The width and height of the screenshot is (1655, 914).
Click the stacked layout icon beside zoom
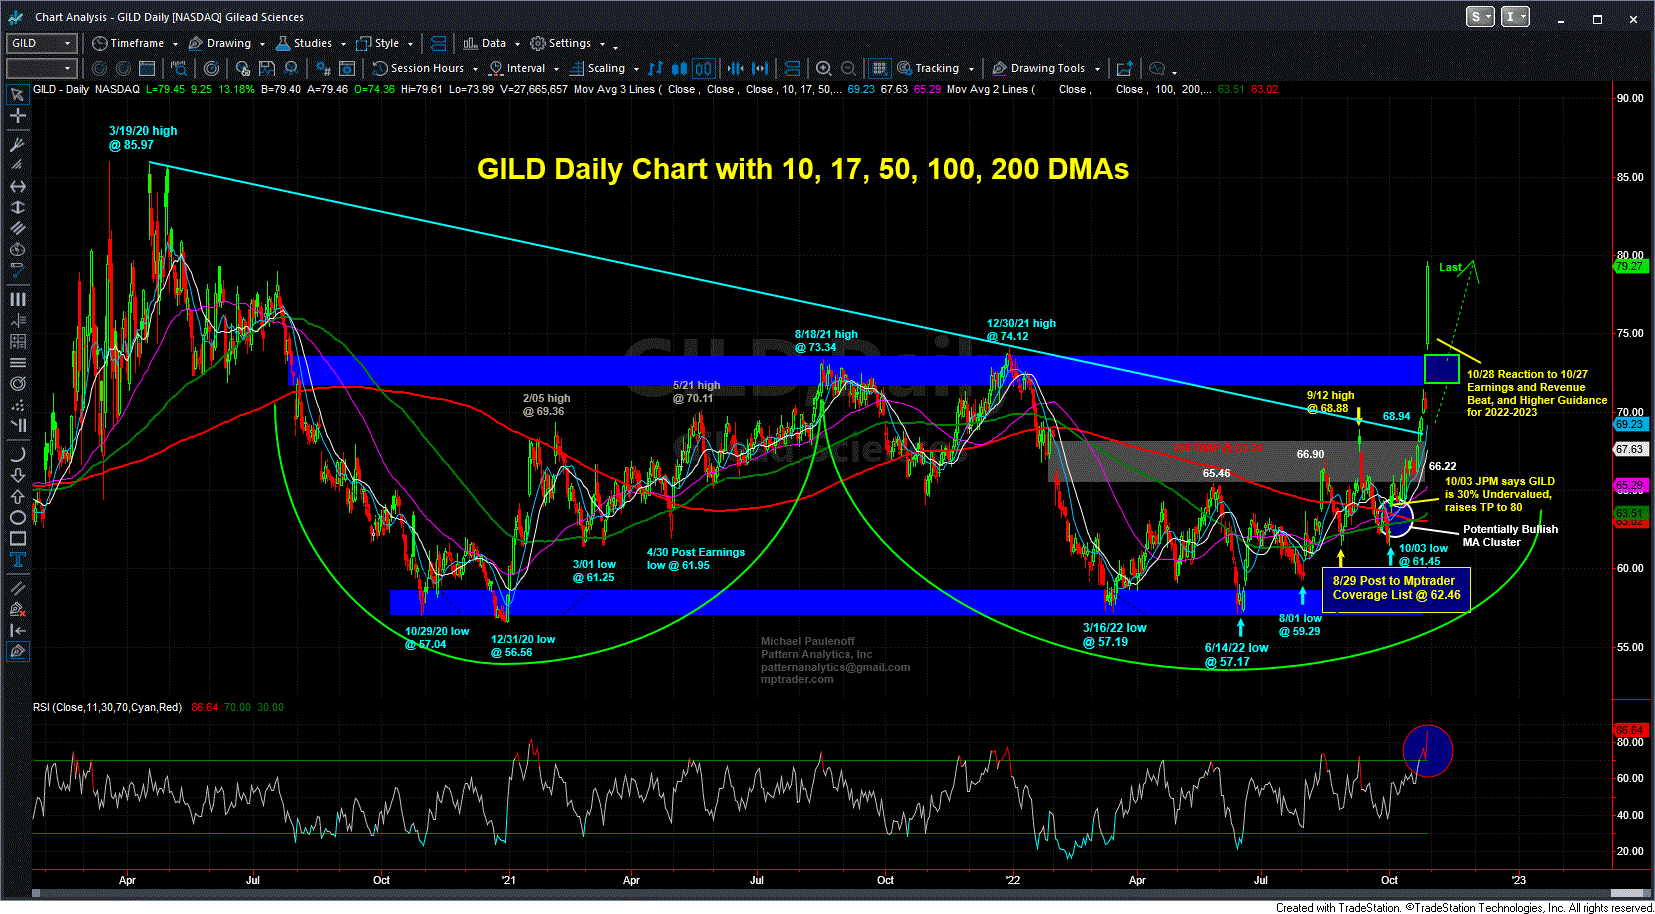click(792, 68)
